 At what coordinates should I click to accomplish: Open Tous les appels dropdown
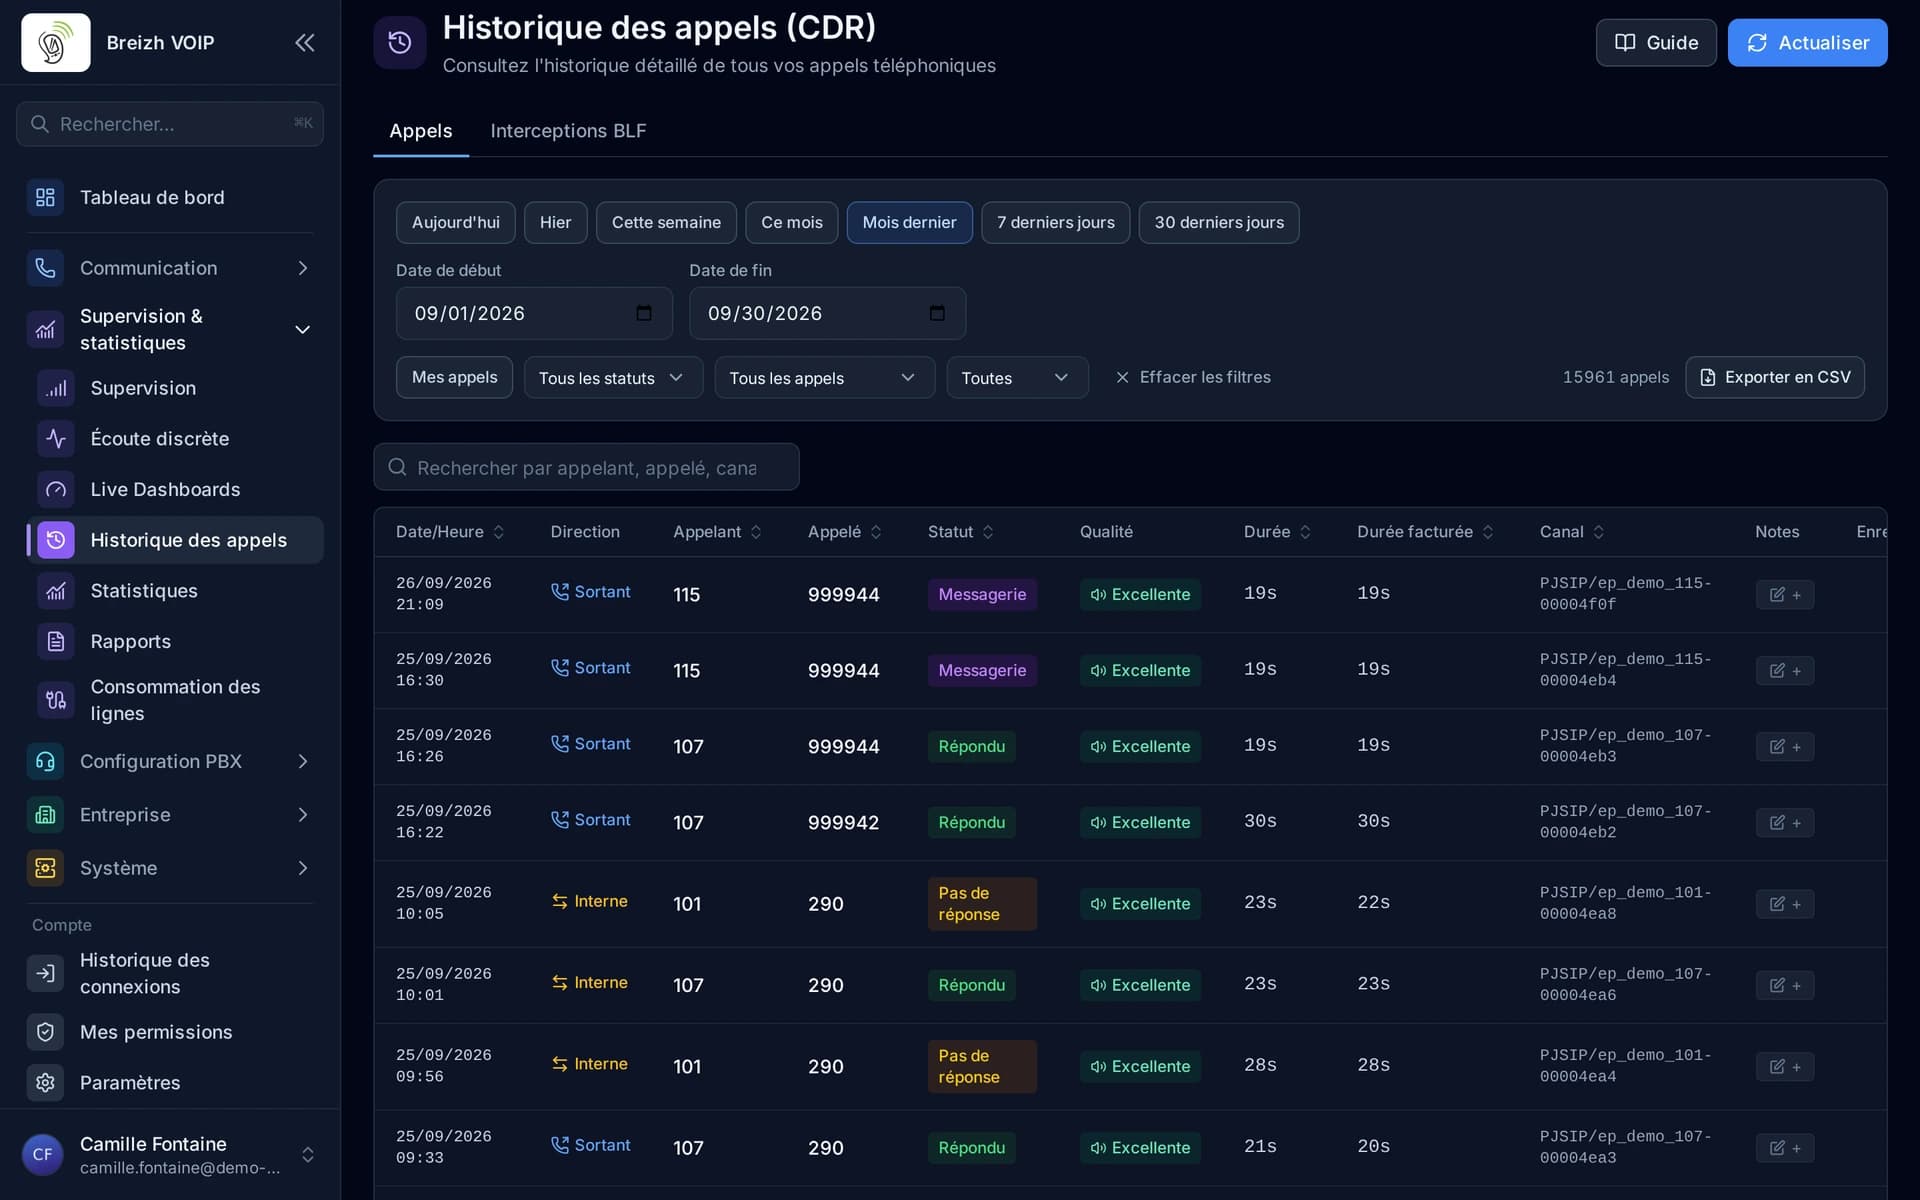click(x=824, y=377)
